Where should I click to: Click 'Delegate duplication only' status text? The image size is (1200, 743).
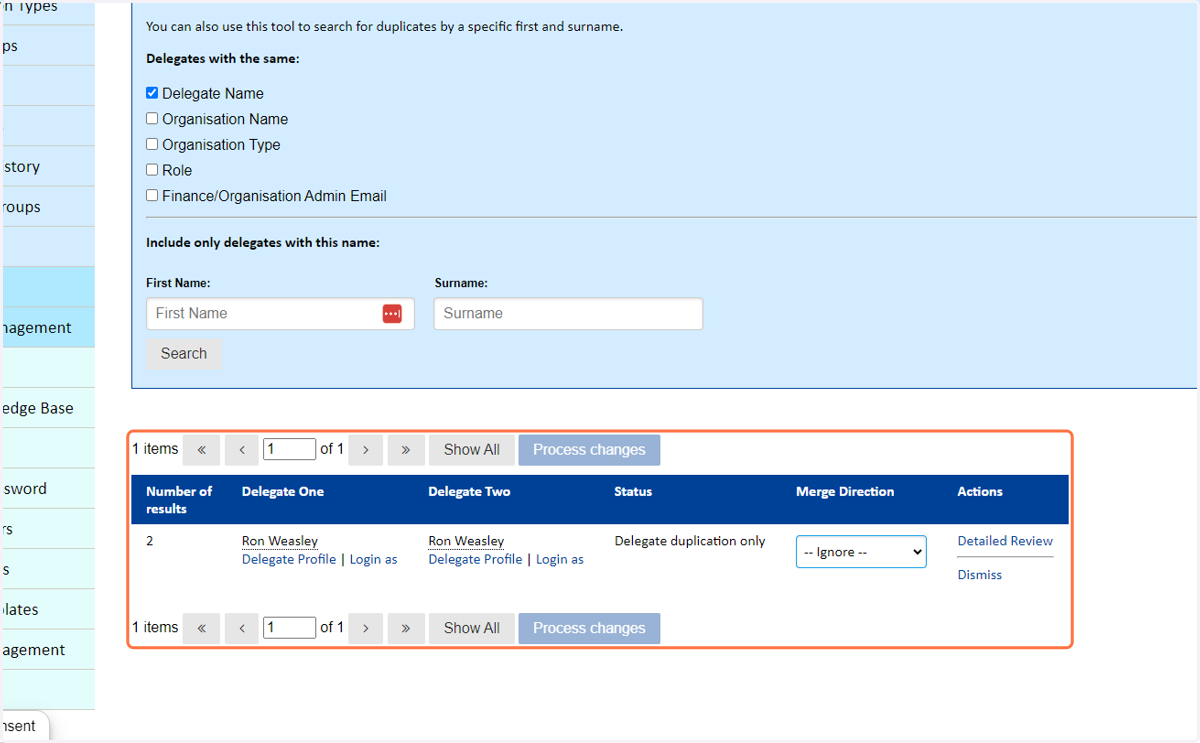click(x=690, y=541)
